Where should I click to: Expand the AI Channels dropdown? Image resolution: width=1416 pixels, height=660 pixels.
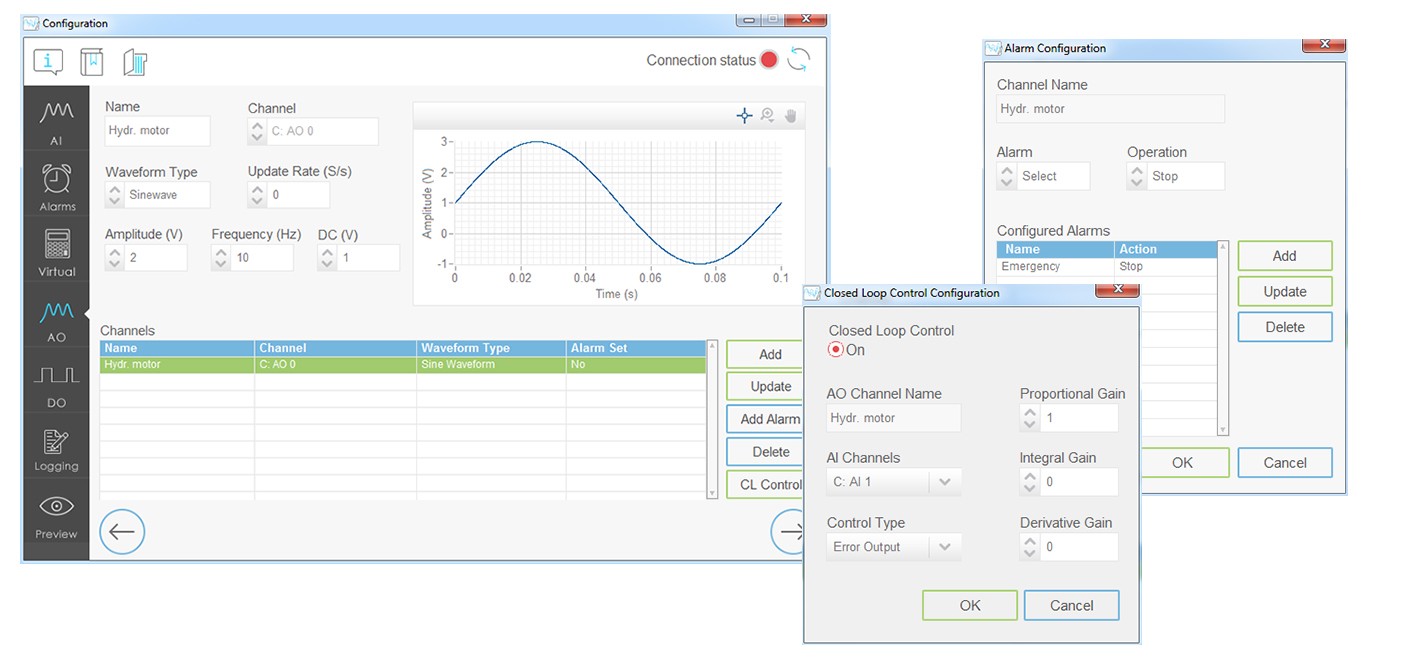[943, 482]
